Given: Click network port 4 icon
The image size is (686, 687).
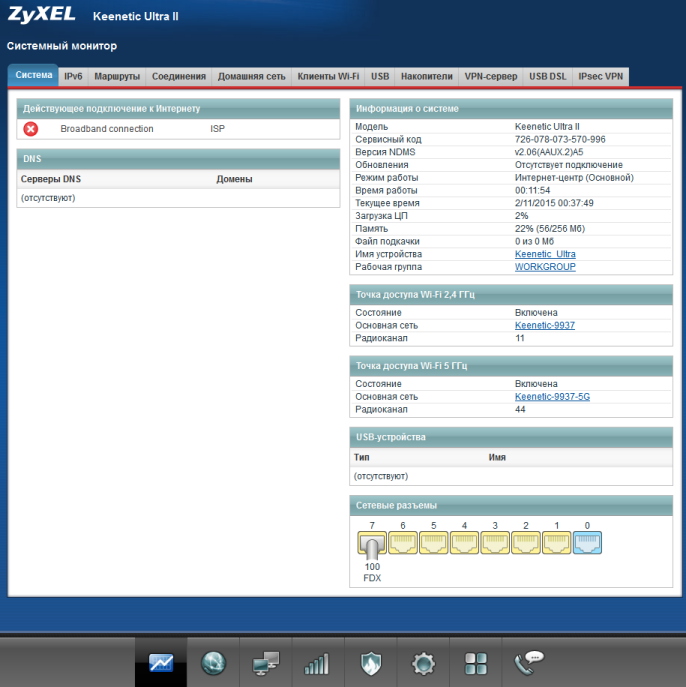Looking at the screenshot, I should coord(464,542).
